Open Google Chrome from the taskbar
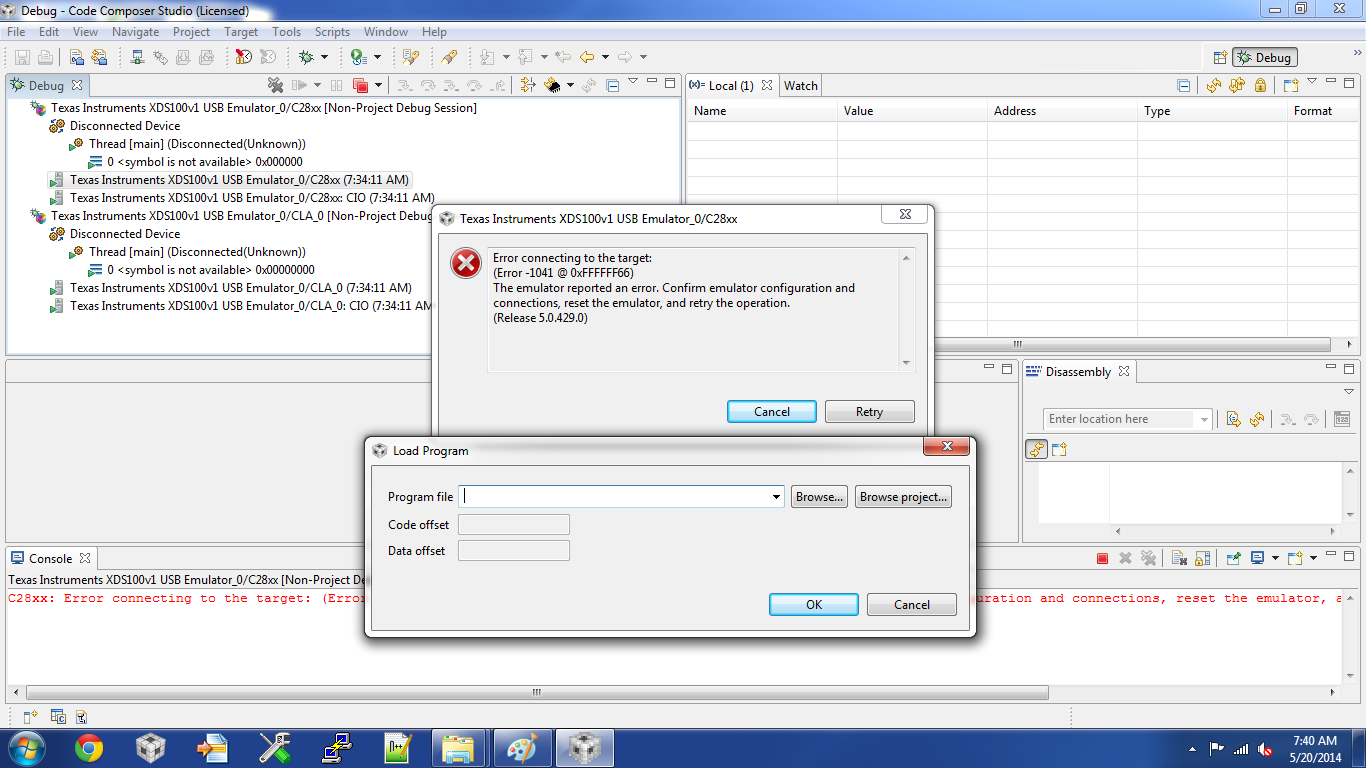The height and width of the screenshot is (768, 1366). [89, 748]
